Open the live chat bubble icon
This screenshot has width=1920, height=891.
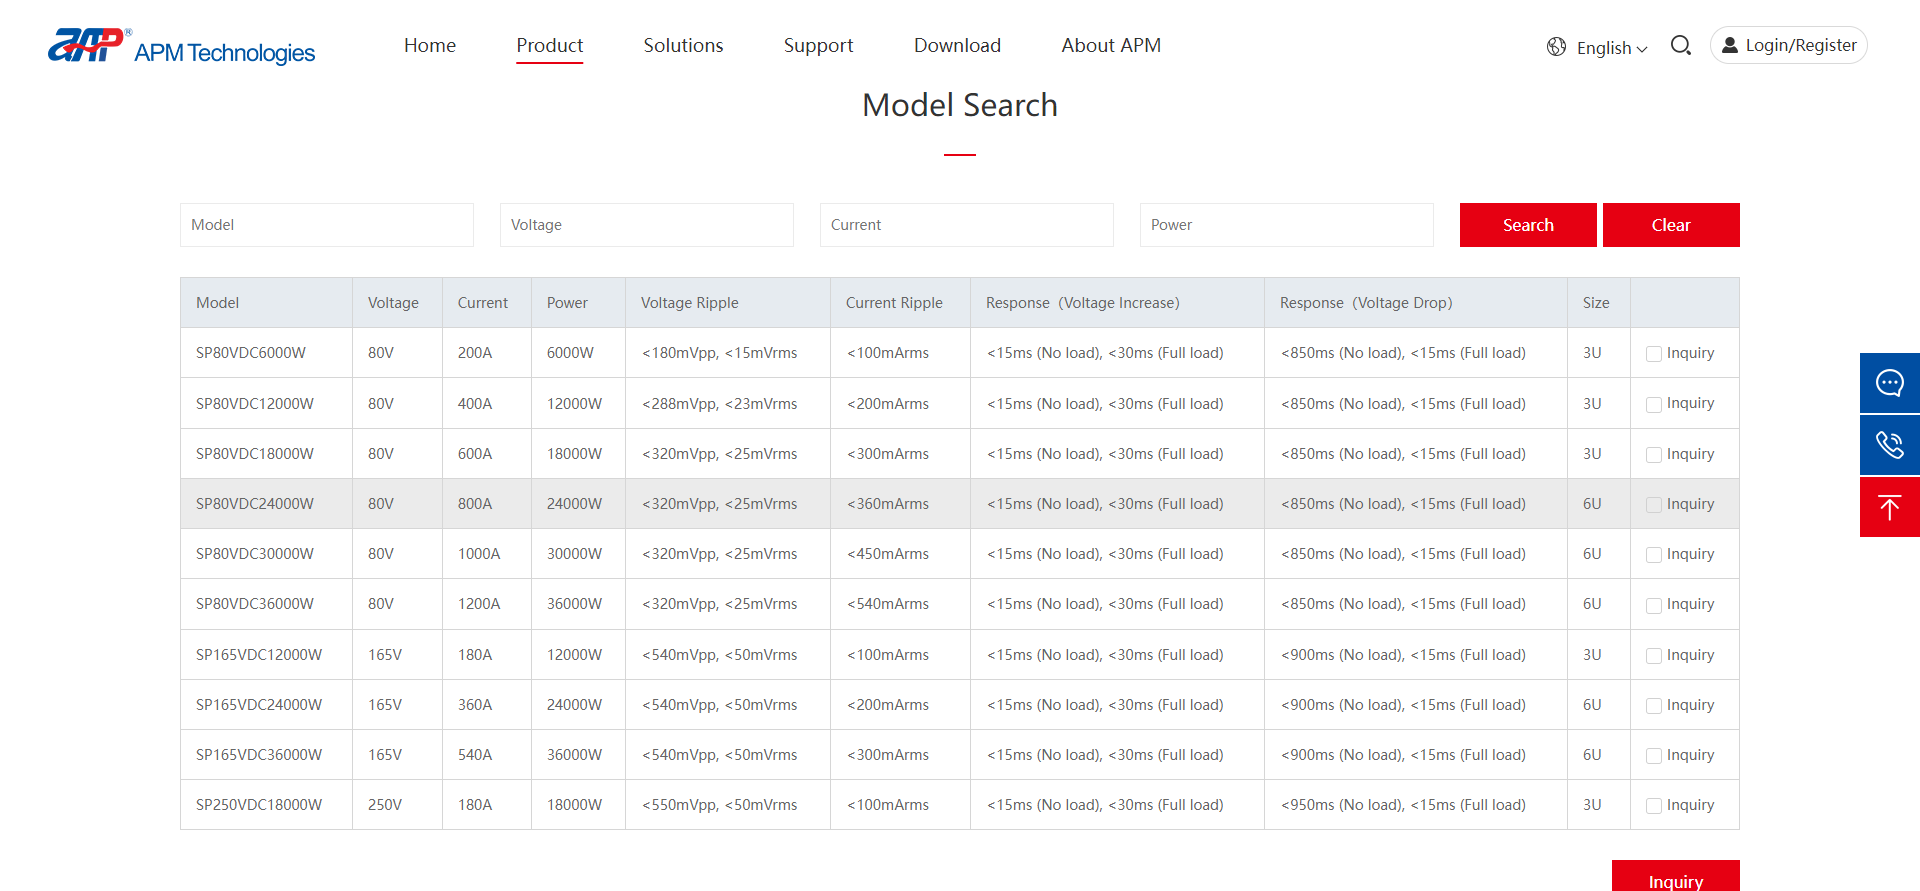point(1890,383)
